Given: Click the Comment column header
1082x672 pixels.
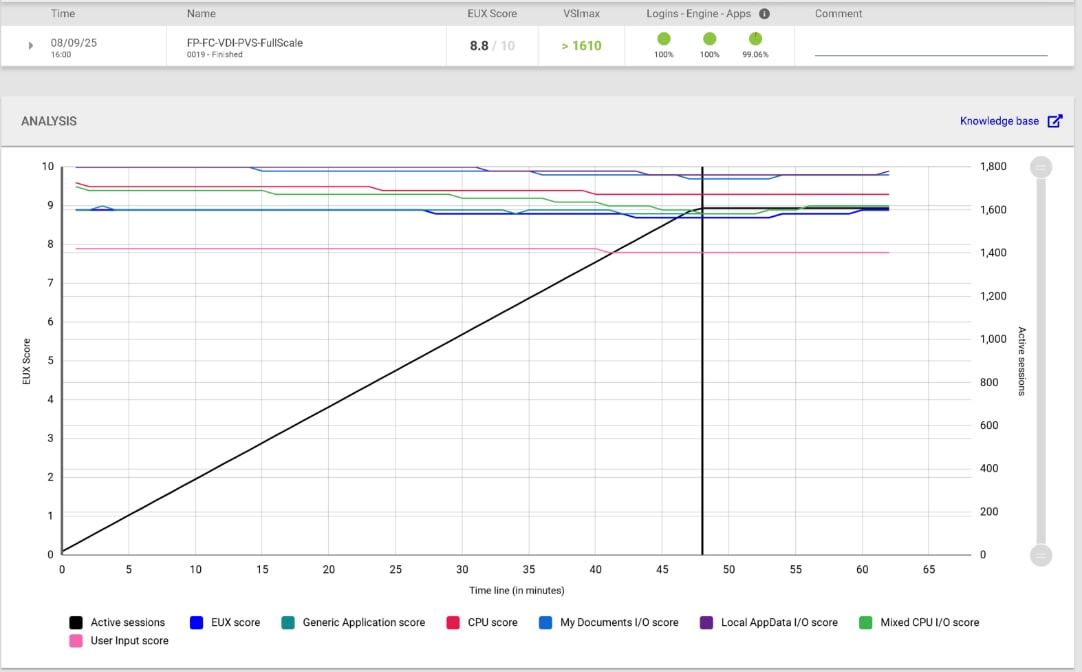Looking at the screenshot, I should click(x=838, y=14).
